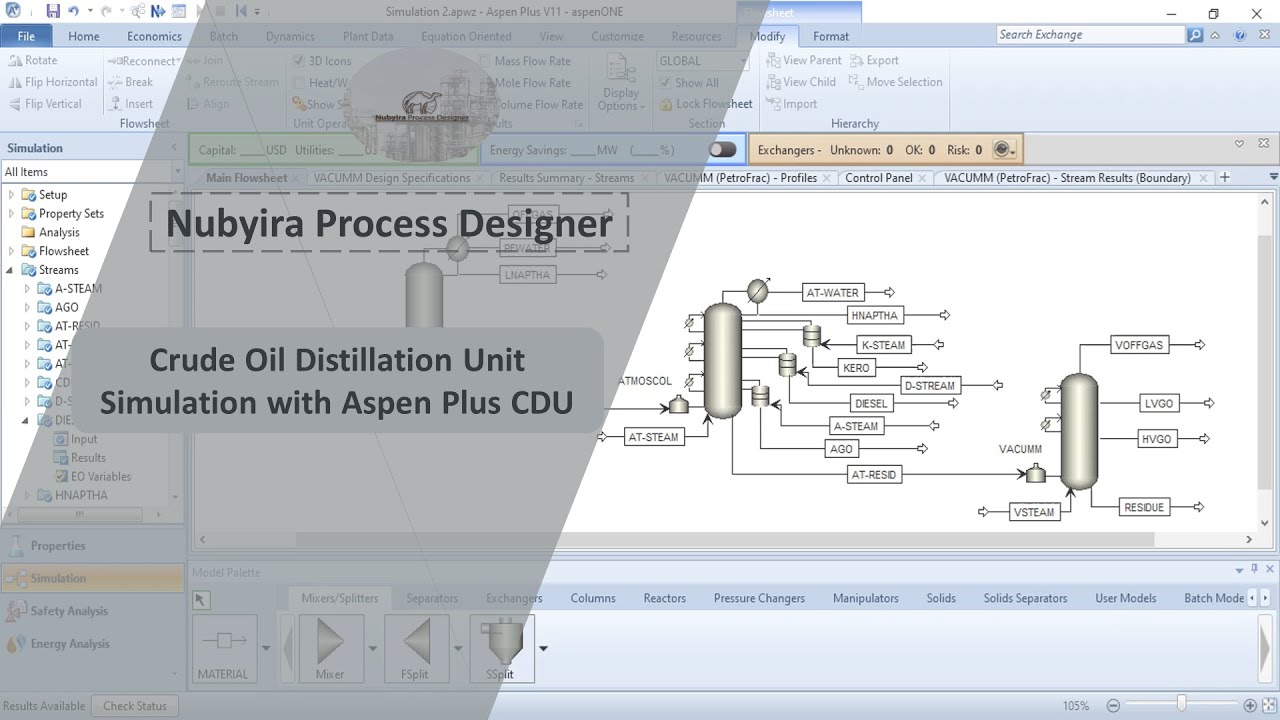Open the SSplit model dropdown arrow
This screenshot has height=720, width=1280.
[543, 648]
